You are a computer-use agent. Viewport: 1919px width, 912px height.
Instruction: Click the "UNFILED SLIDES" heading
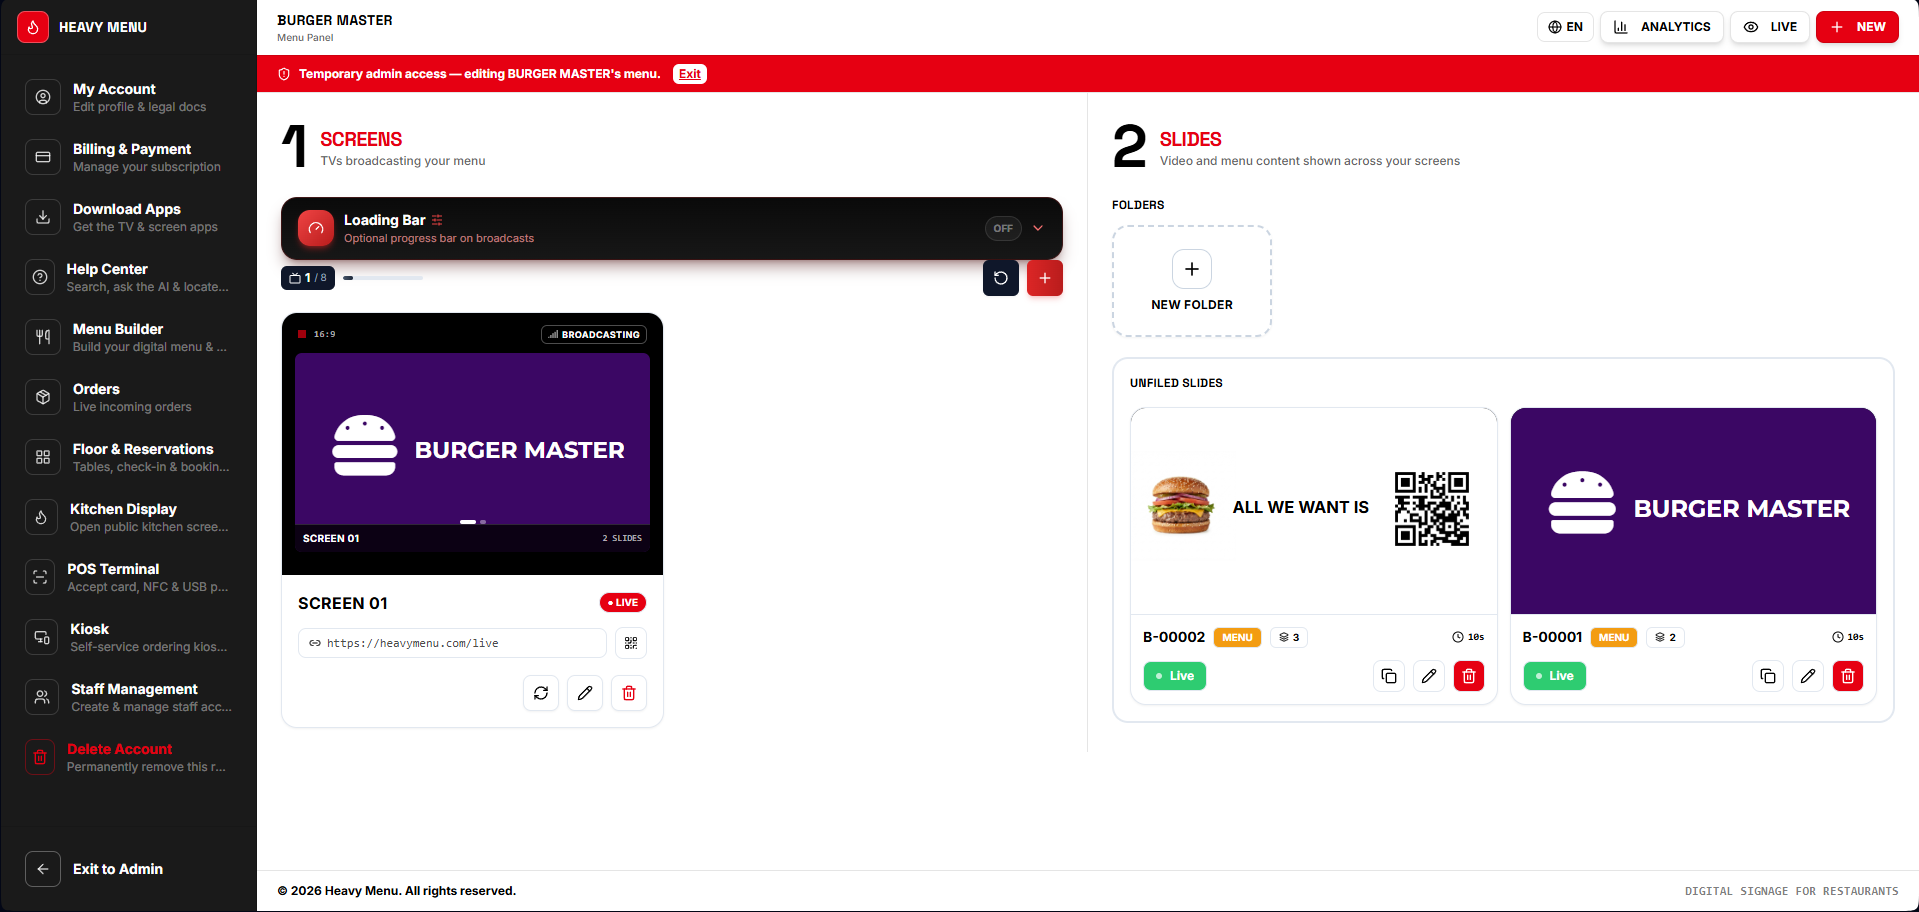(1176, 383)
